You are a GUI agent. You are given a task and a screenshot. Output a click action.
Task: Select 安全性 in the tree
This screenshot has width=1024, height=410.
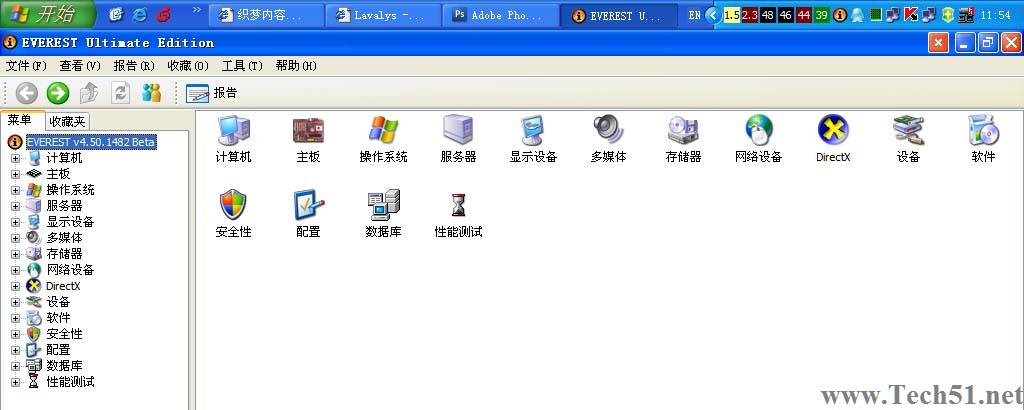[64, 334]
